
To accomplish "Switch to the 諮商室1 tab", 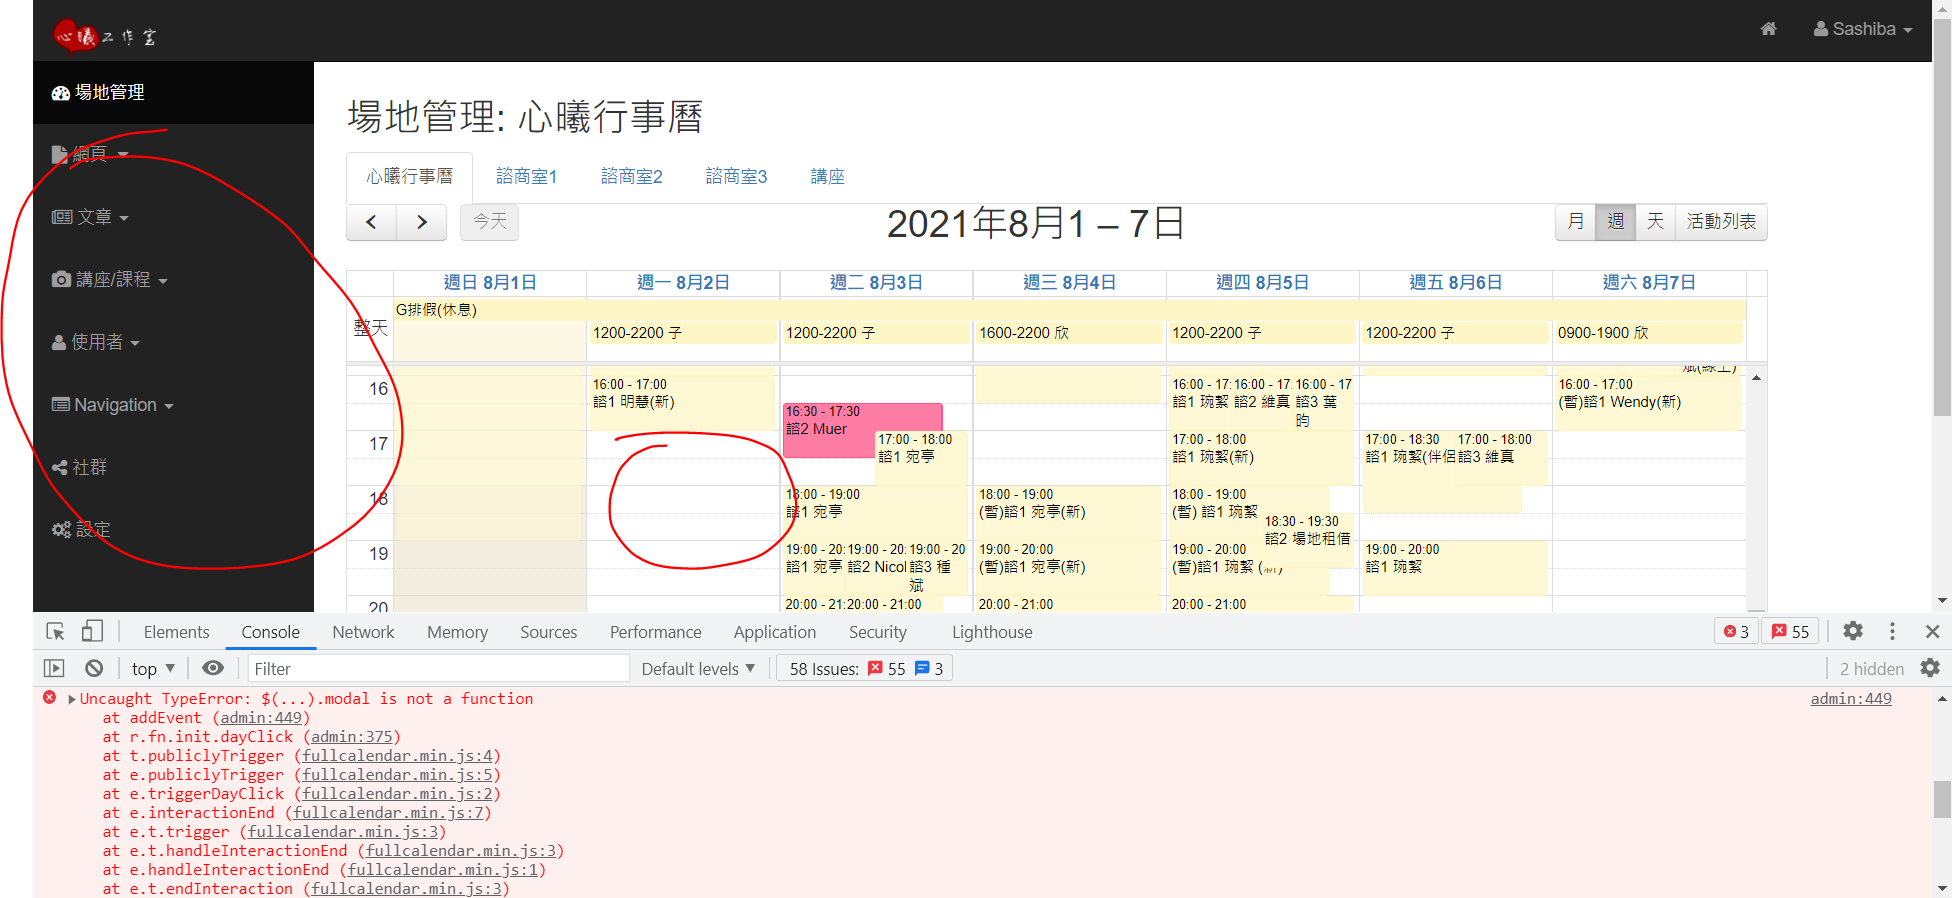I will coord(526,176).
